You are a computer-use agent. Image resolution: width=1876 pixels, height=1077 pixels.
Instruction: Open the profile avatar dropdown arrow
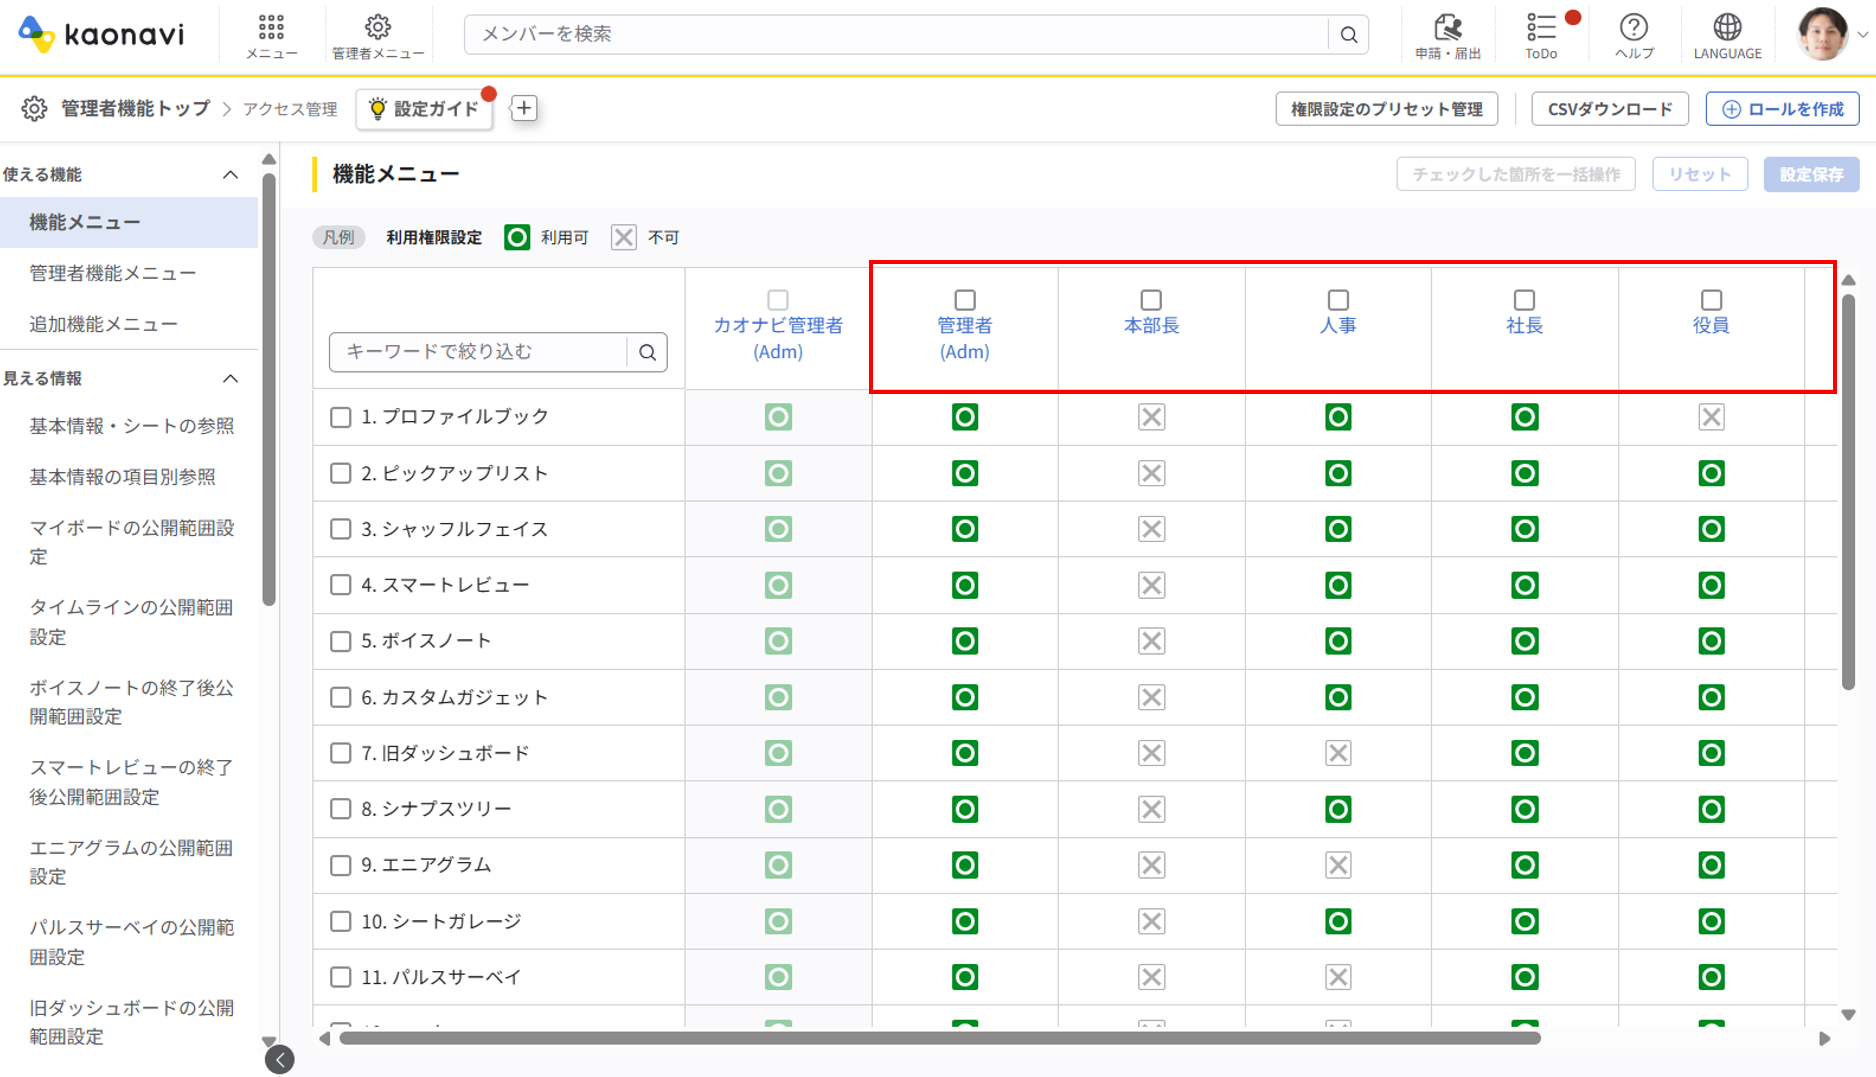click(x=1862, y=35)
